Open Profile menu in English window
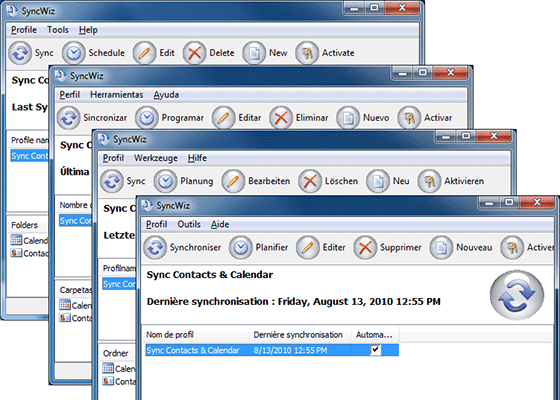560x400 pixels. click(x=24, y=30)
